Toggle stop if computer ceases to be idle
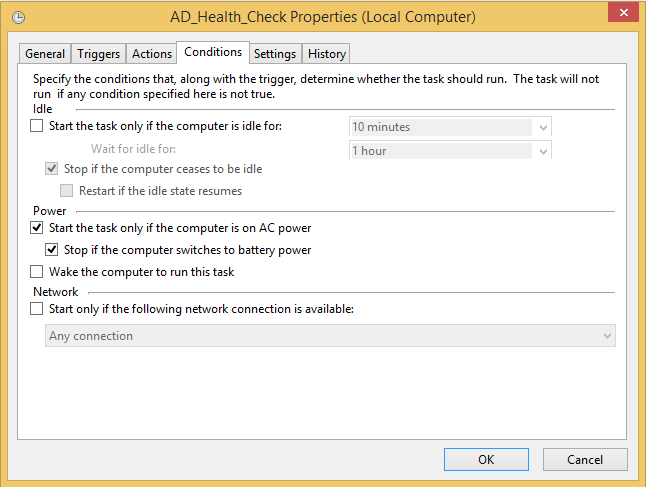This screenshot has width=646, height=487. coord(53,169)
